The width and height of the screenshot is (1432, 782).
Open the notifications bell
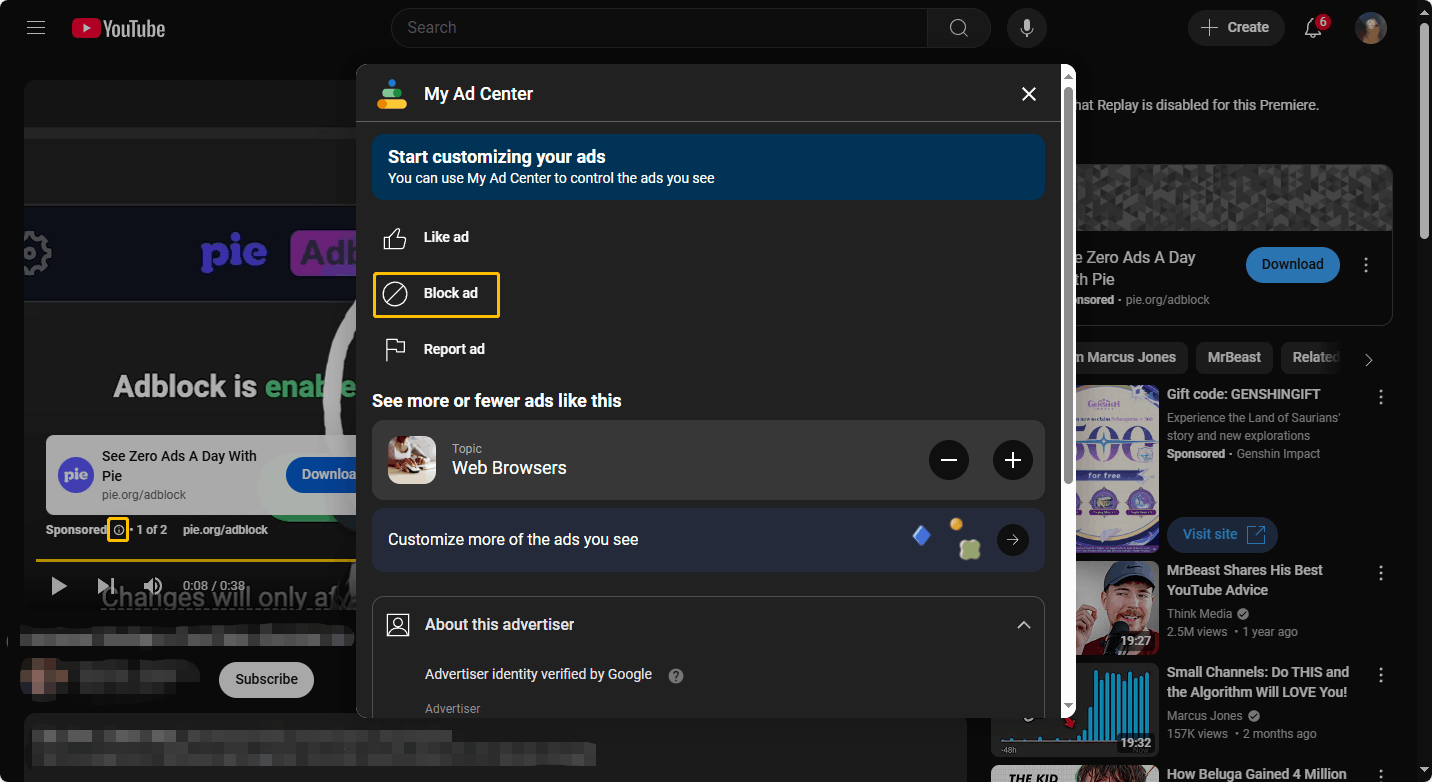coord(1314,28)
